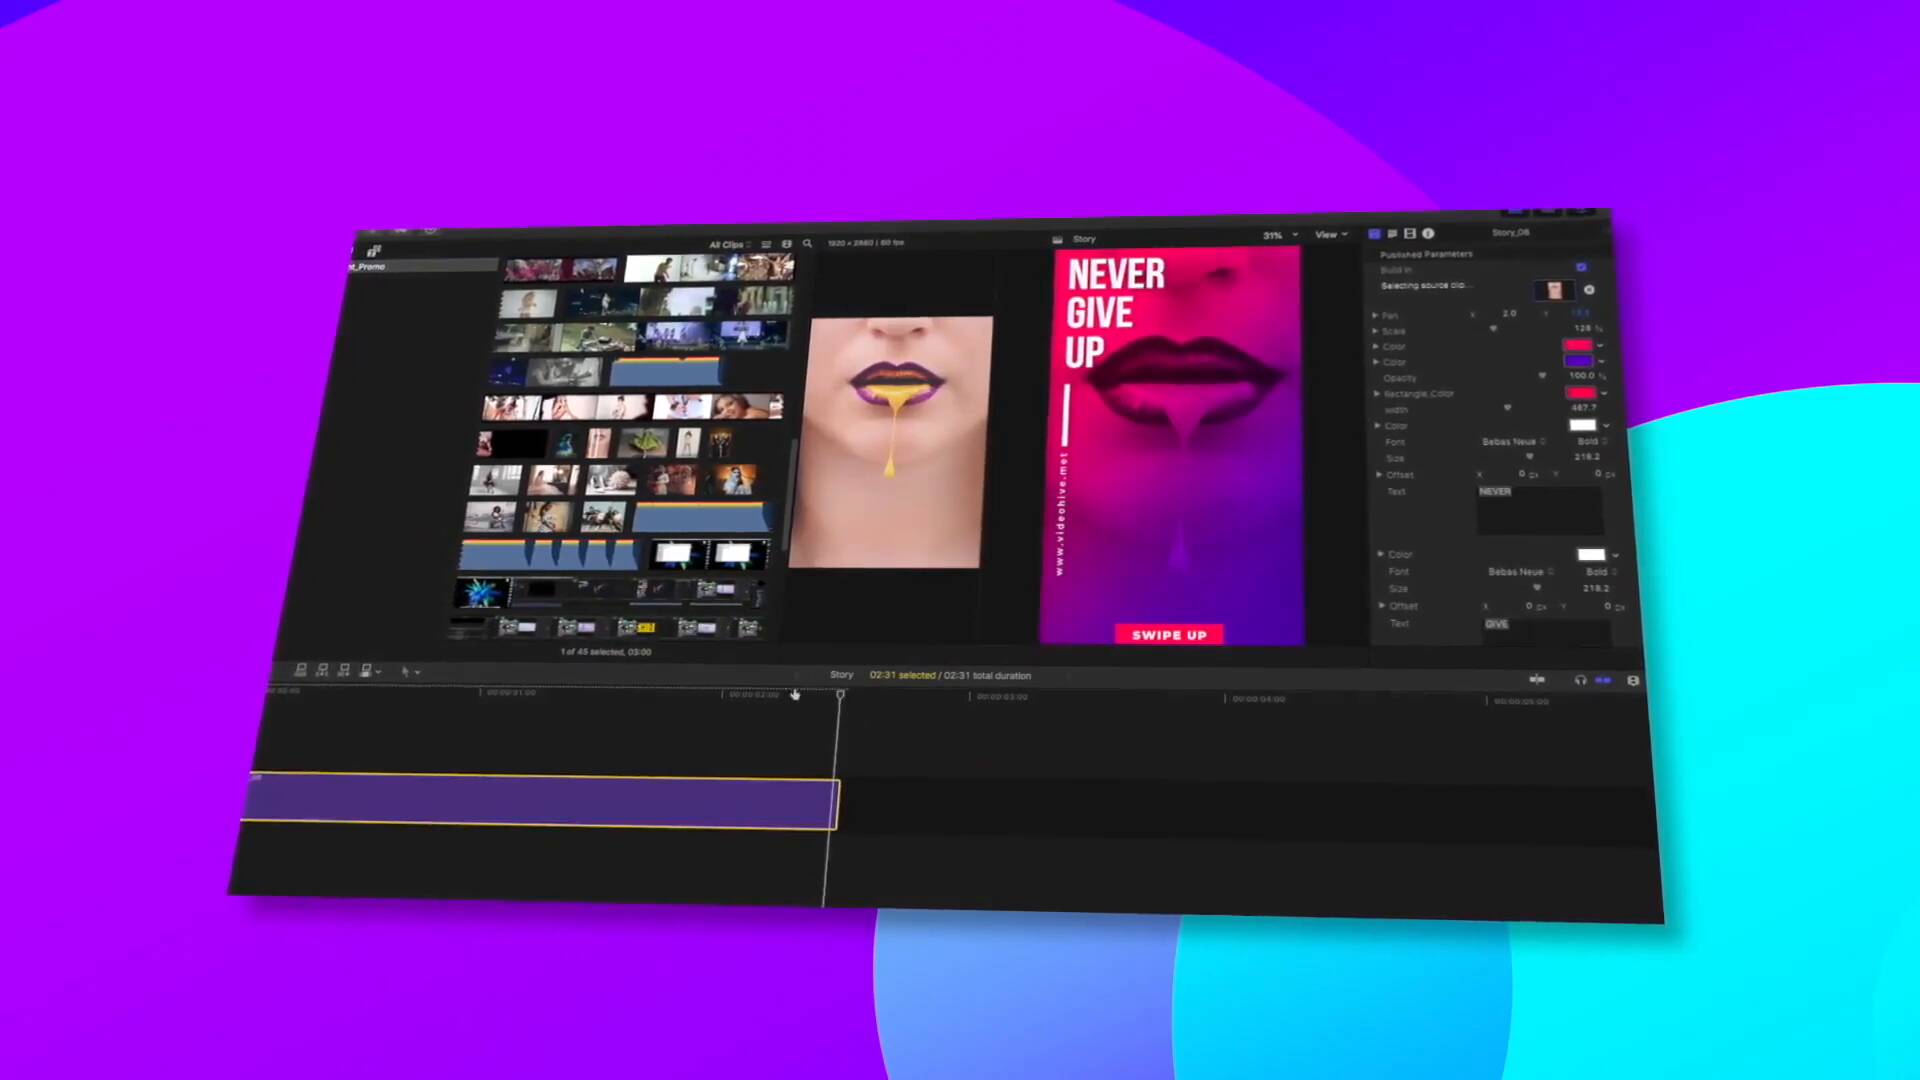Click the overwrite clip edit icon
The height and width of the screenshot is (1080, 1920).
pos(366,670)
